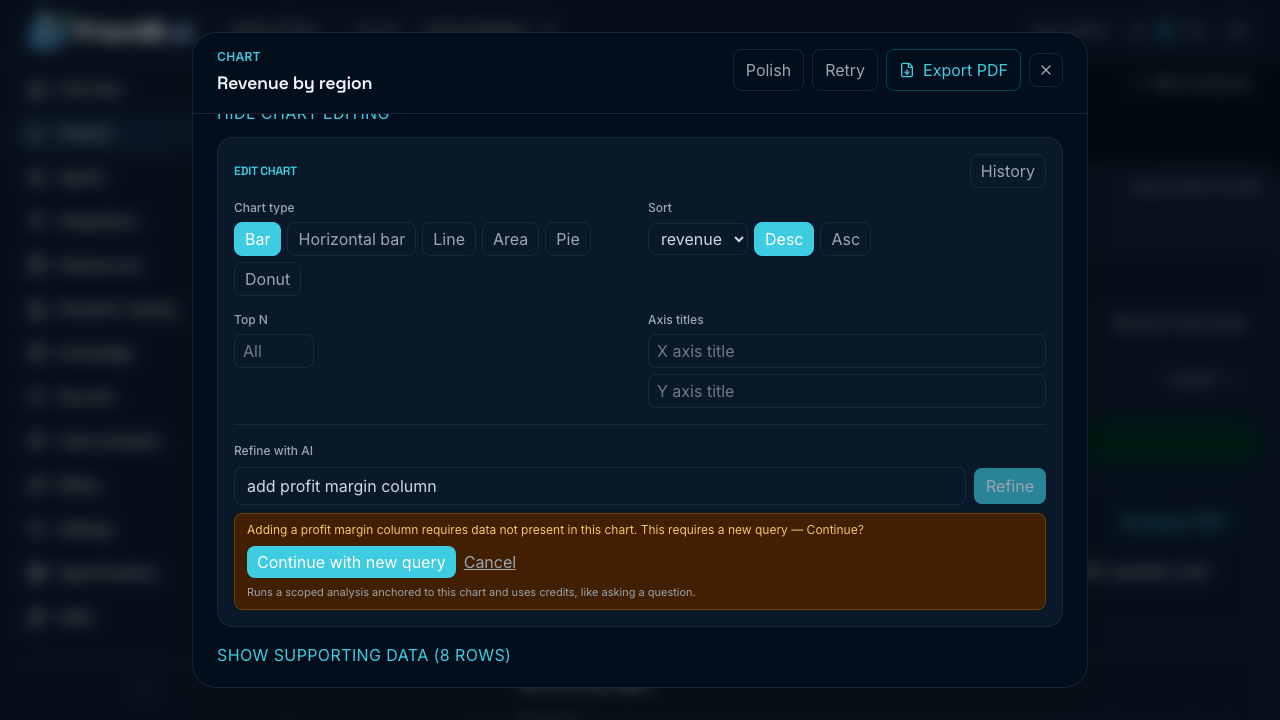
Task: Retry the chart generation
Action: pyautogui.click(x=845, y=70)
